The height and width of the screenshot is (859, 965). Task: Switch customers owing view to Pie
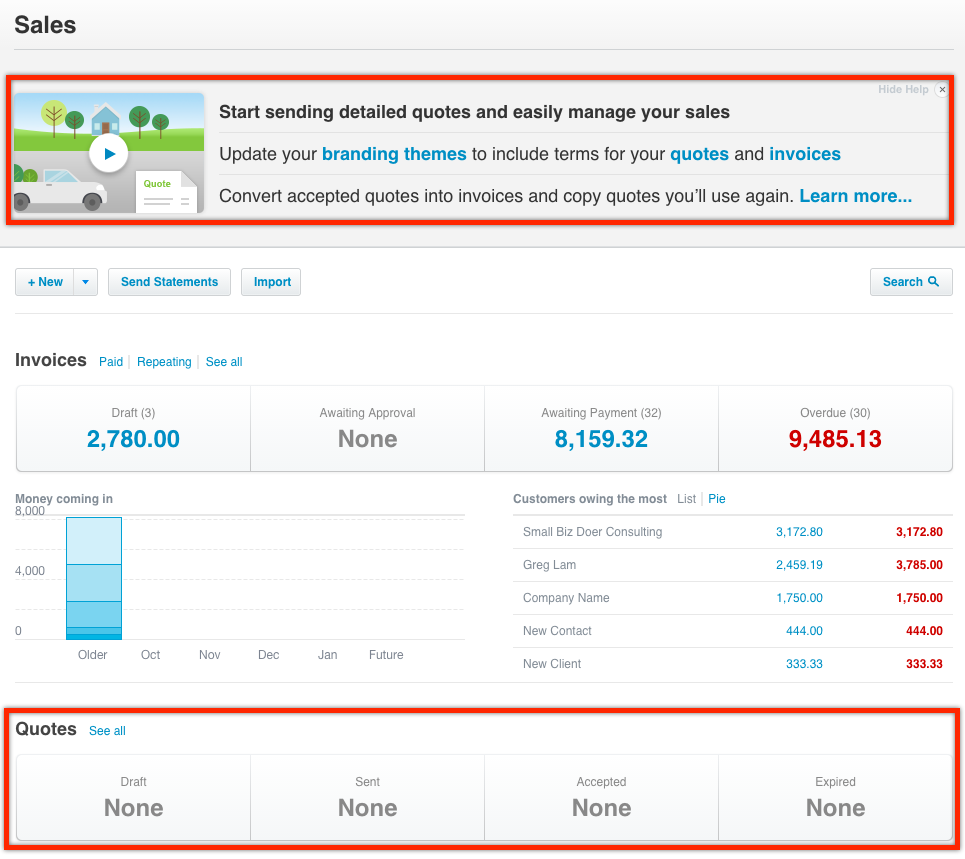tap(717, 499)
